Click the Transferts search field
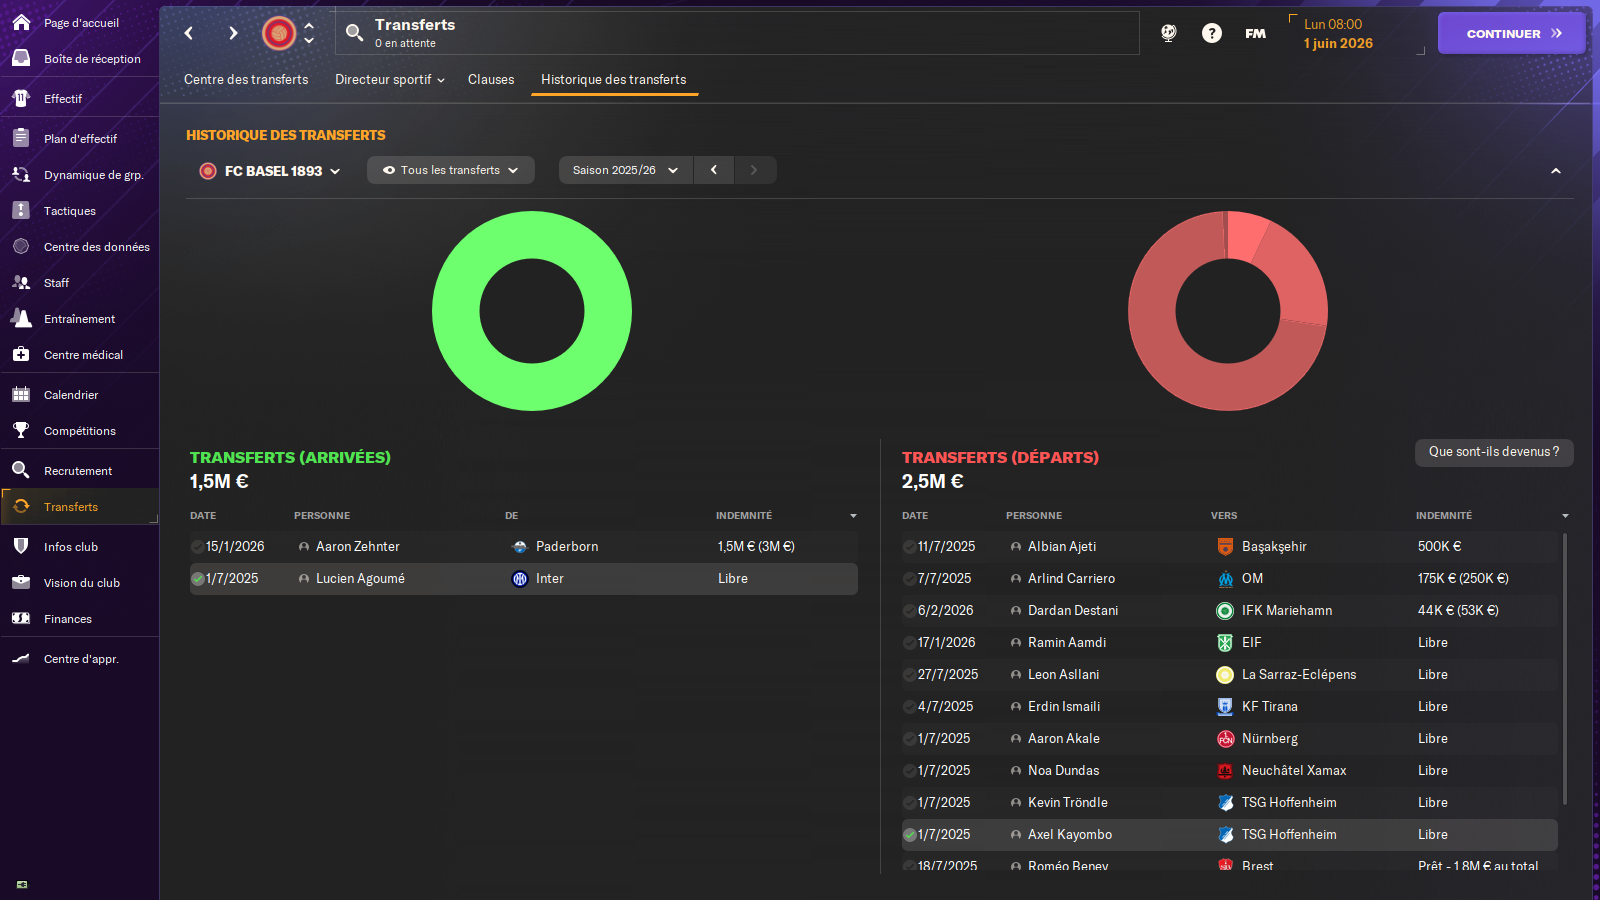The width and height of the screenshot is (1600, 900). [738, 33]
